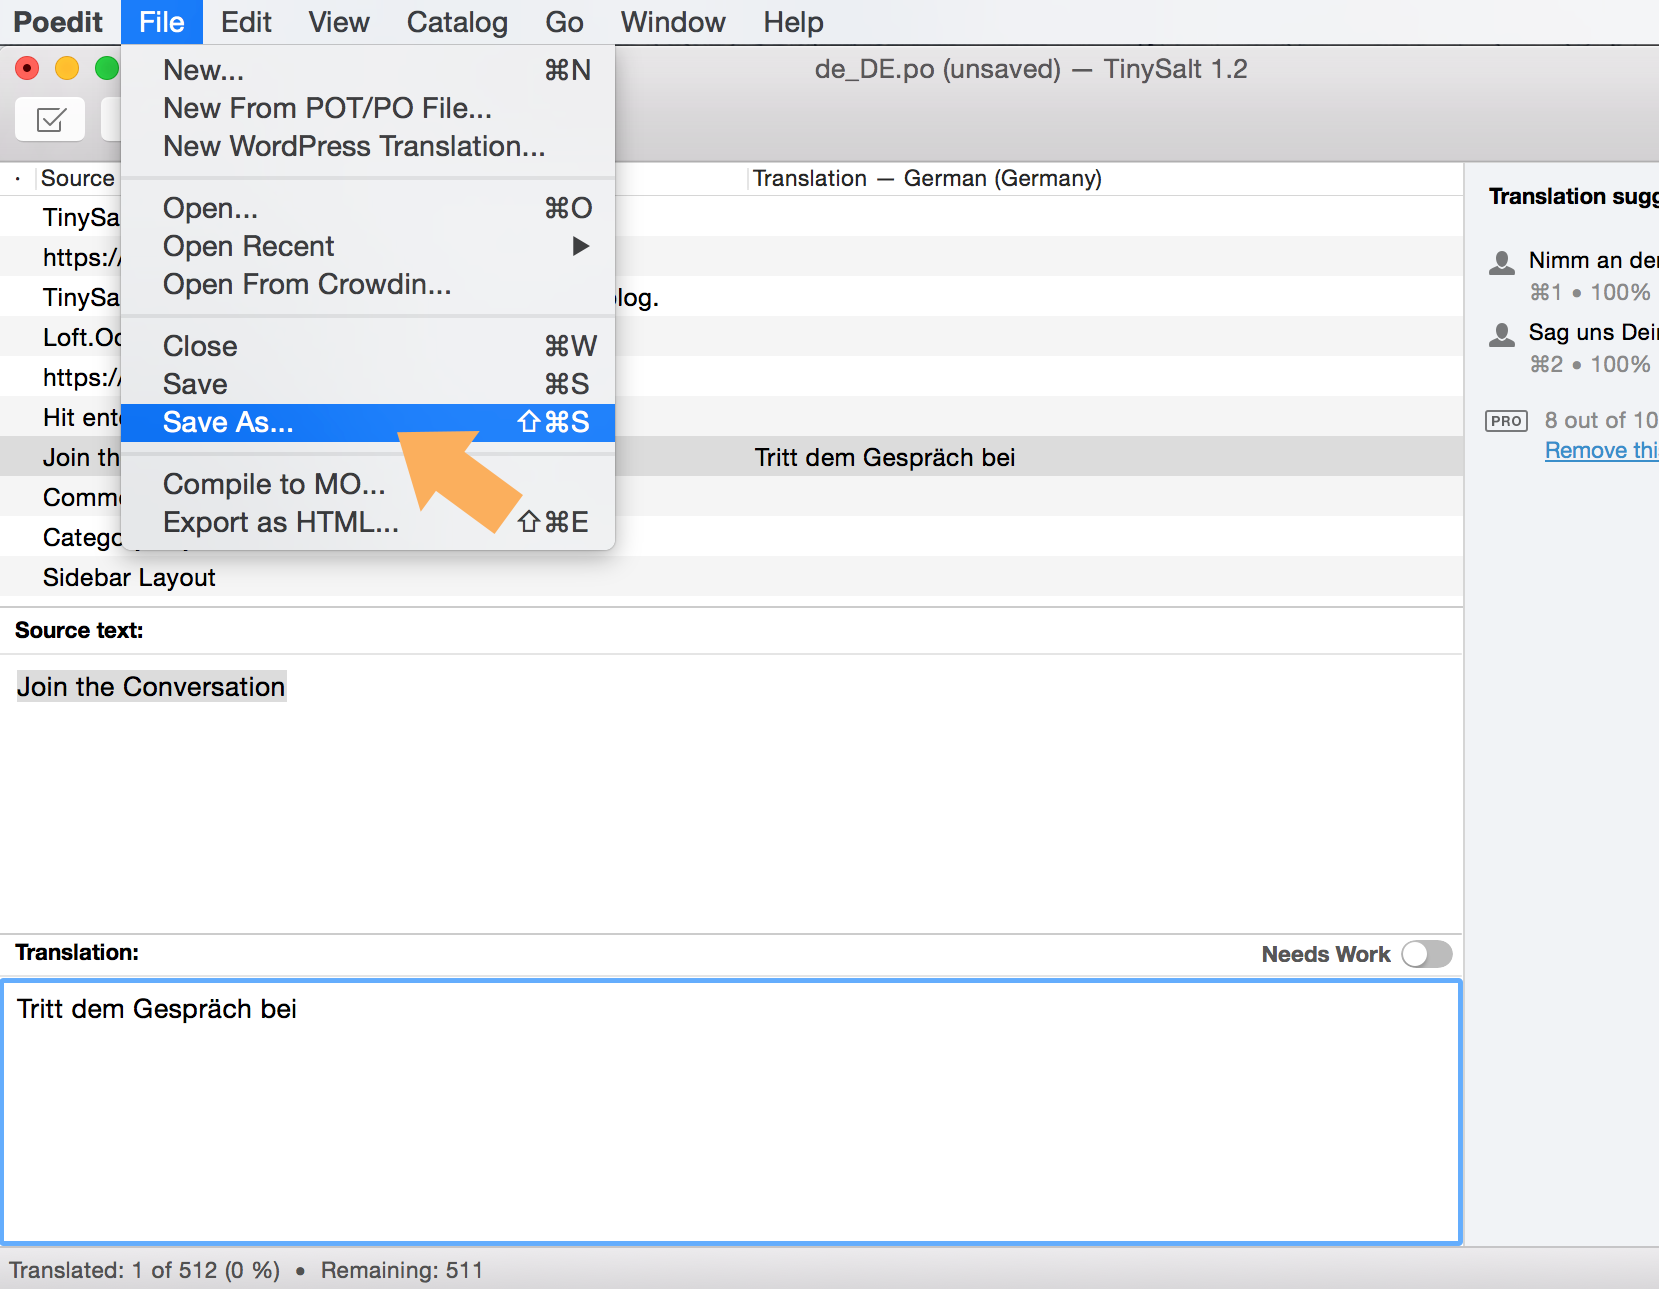
Task: Click the Translation text input area
Action: coord(730,1110)
